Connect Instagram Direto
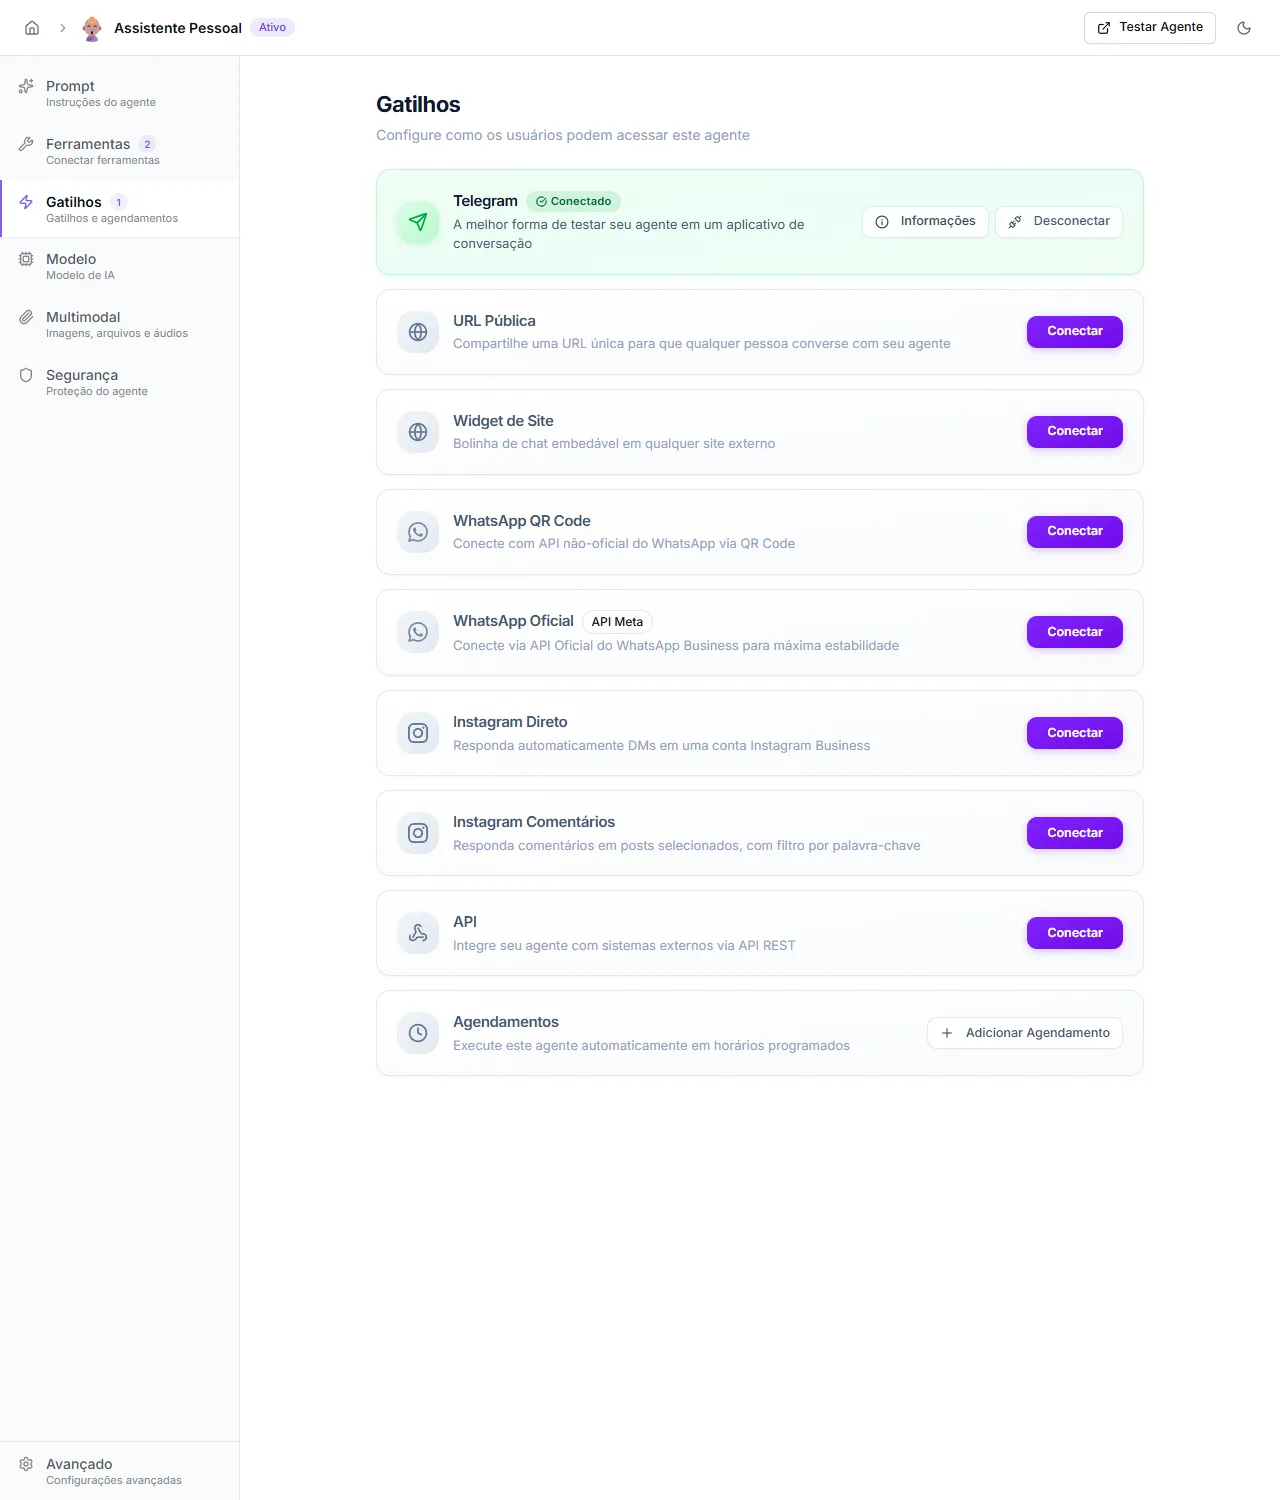The height and width of the screenshot is (1500, 1280). 1075,733
